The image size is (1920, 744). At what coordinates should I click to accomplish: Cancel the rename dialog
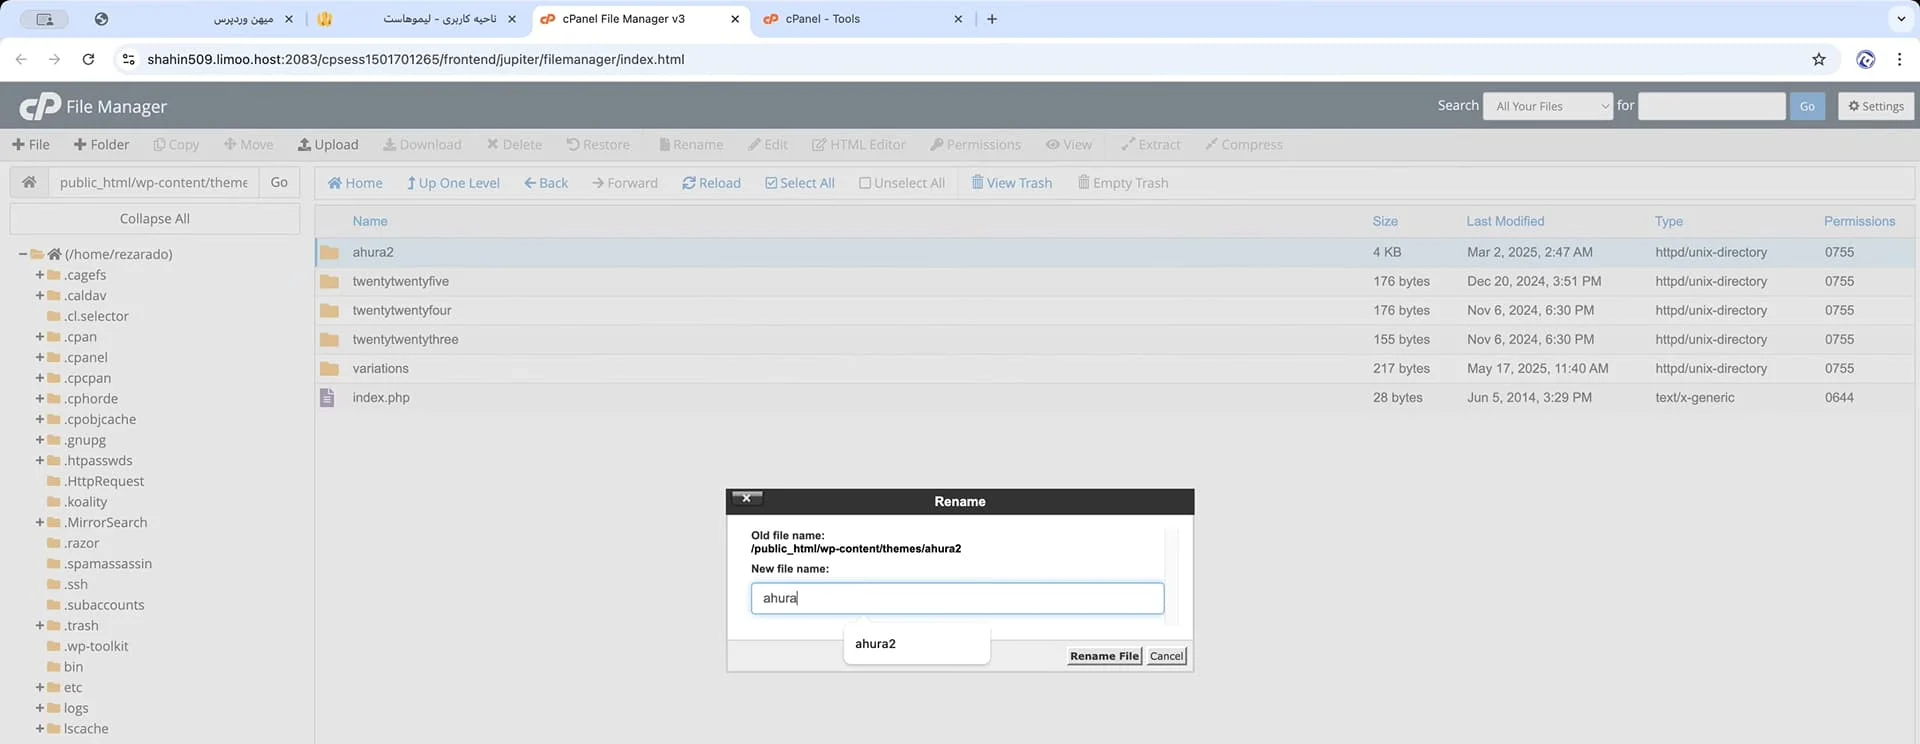click(x=1166, y=656)
